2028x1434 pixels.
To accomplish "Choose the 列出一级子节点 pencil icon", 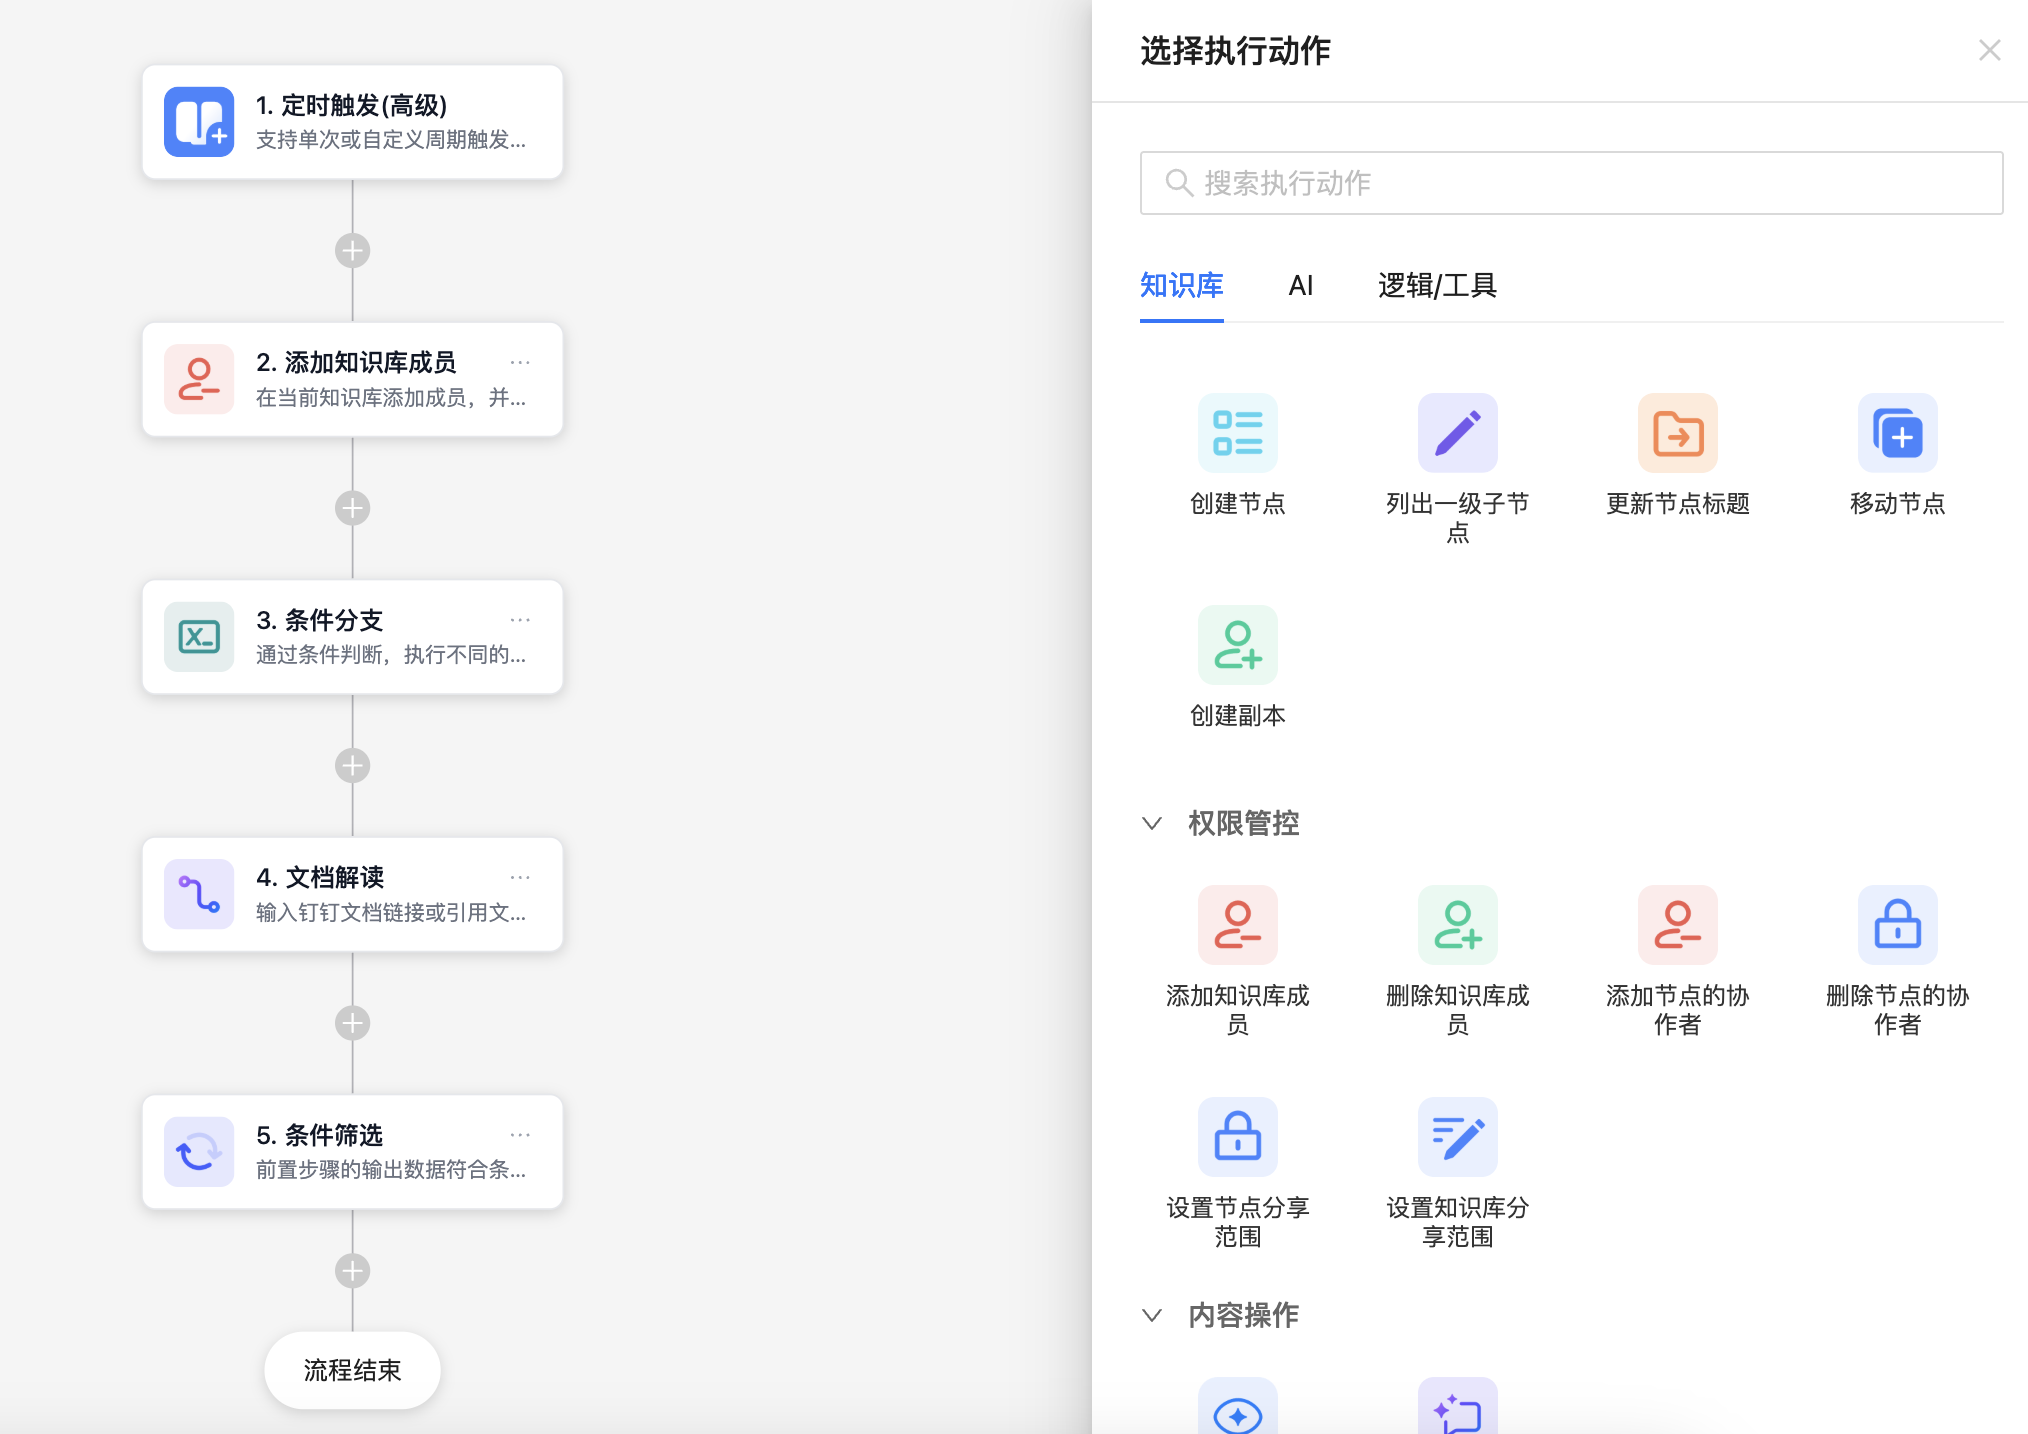I will [1457, 433].
